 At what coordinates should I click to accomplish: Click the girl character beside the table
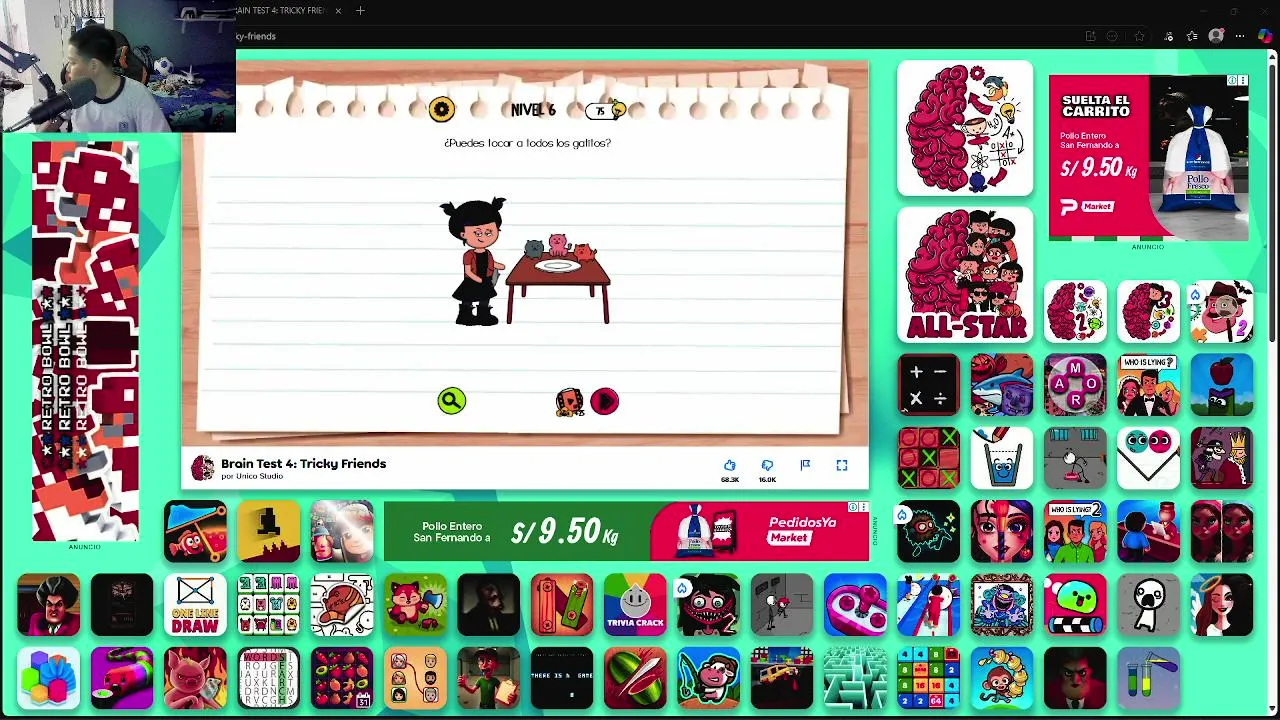[475, 261]
